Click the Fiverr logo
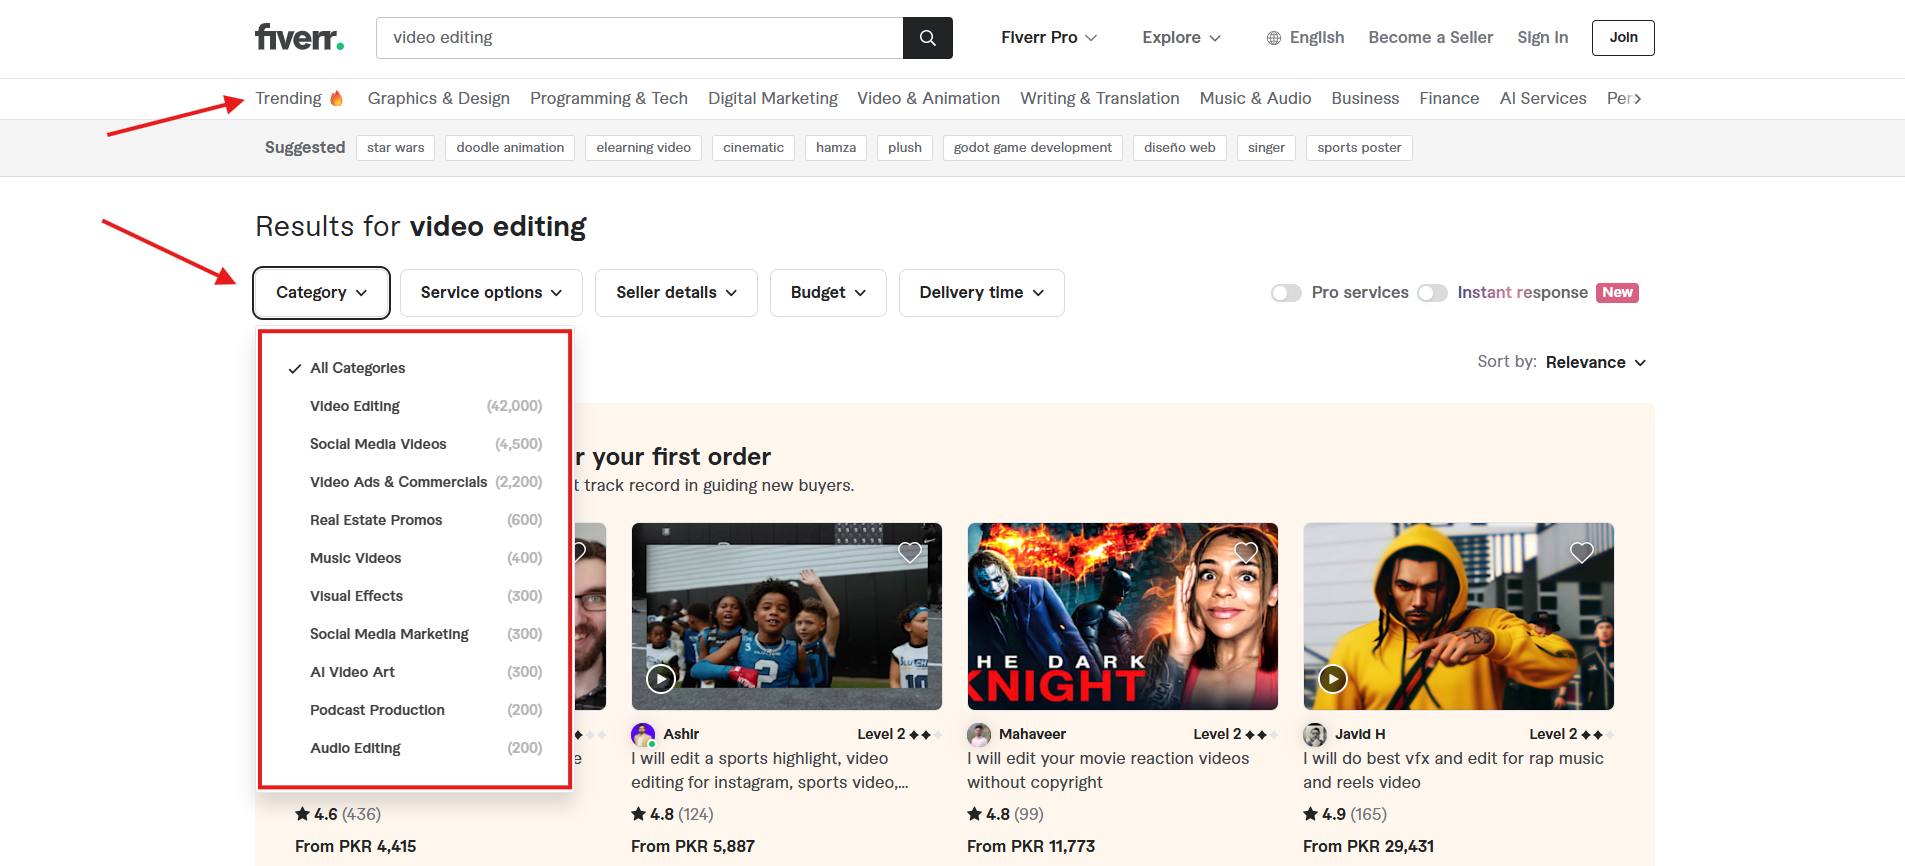Image resolution: width=1905 pixels, height=866 pixels. pos(299,38)
